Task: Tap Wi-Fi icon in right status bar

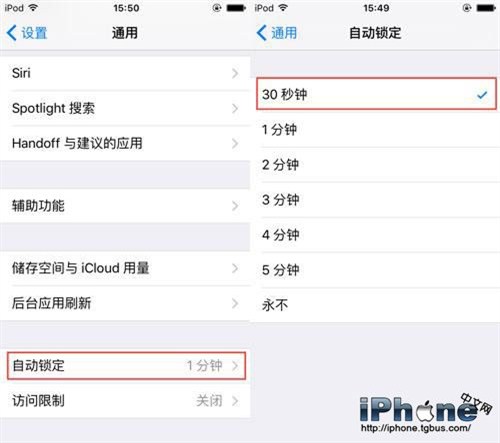Action: [283, 8]
